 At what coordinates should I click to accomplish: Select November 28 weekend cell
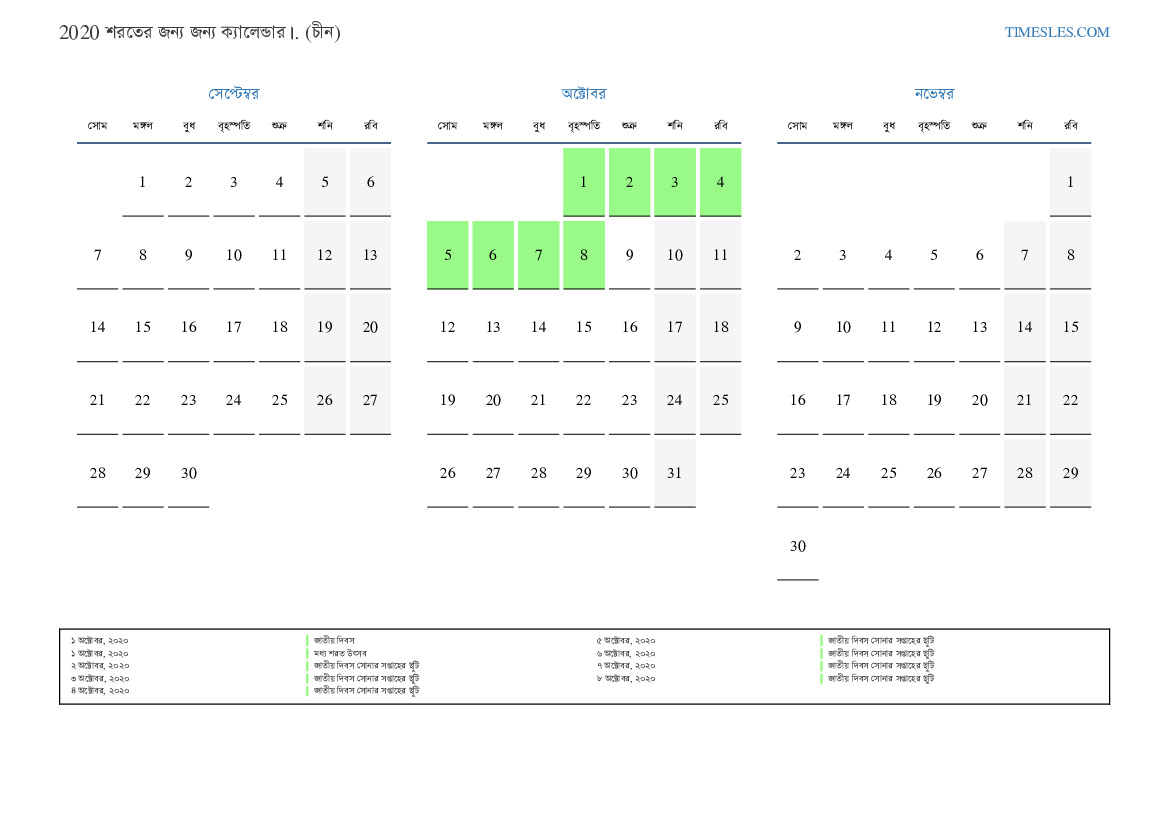point(1025,473)
